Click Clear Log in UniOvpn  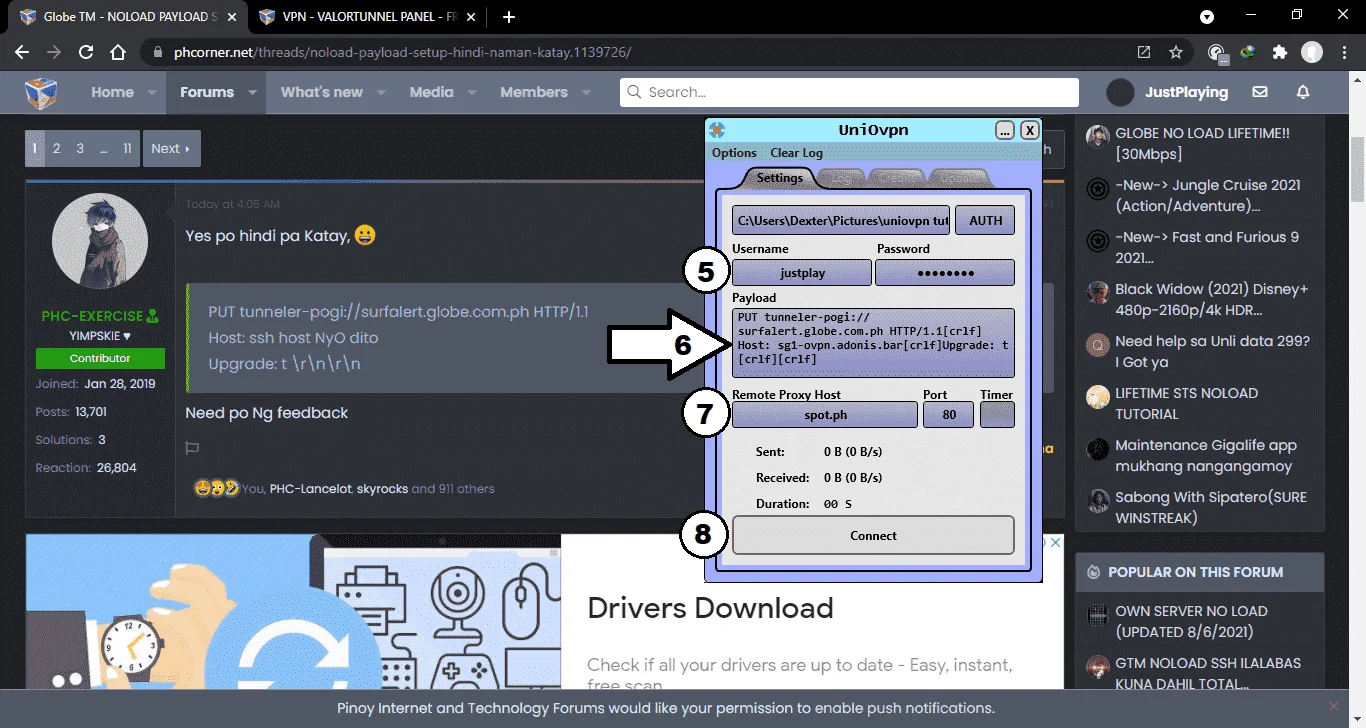click(796, 153)
